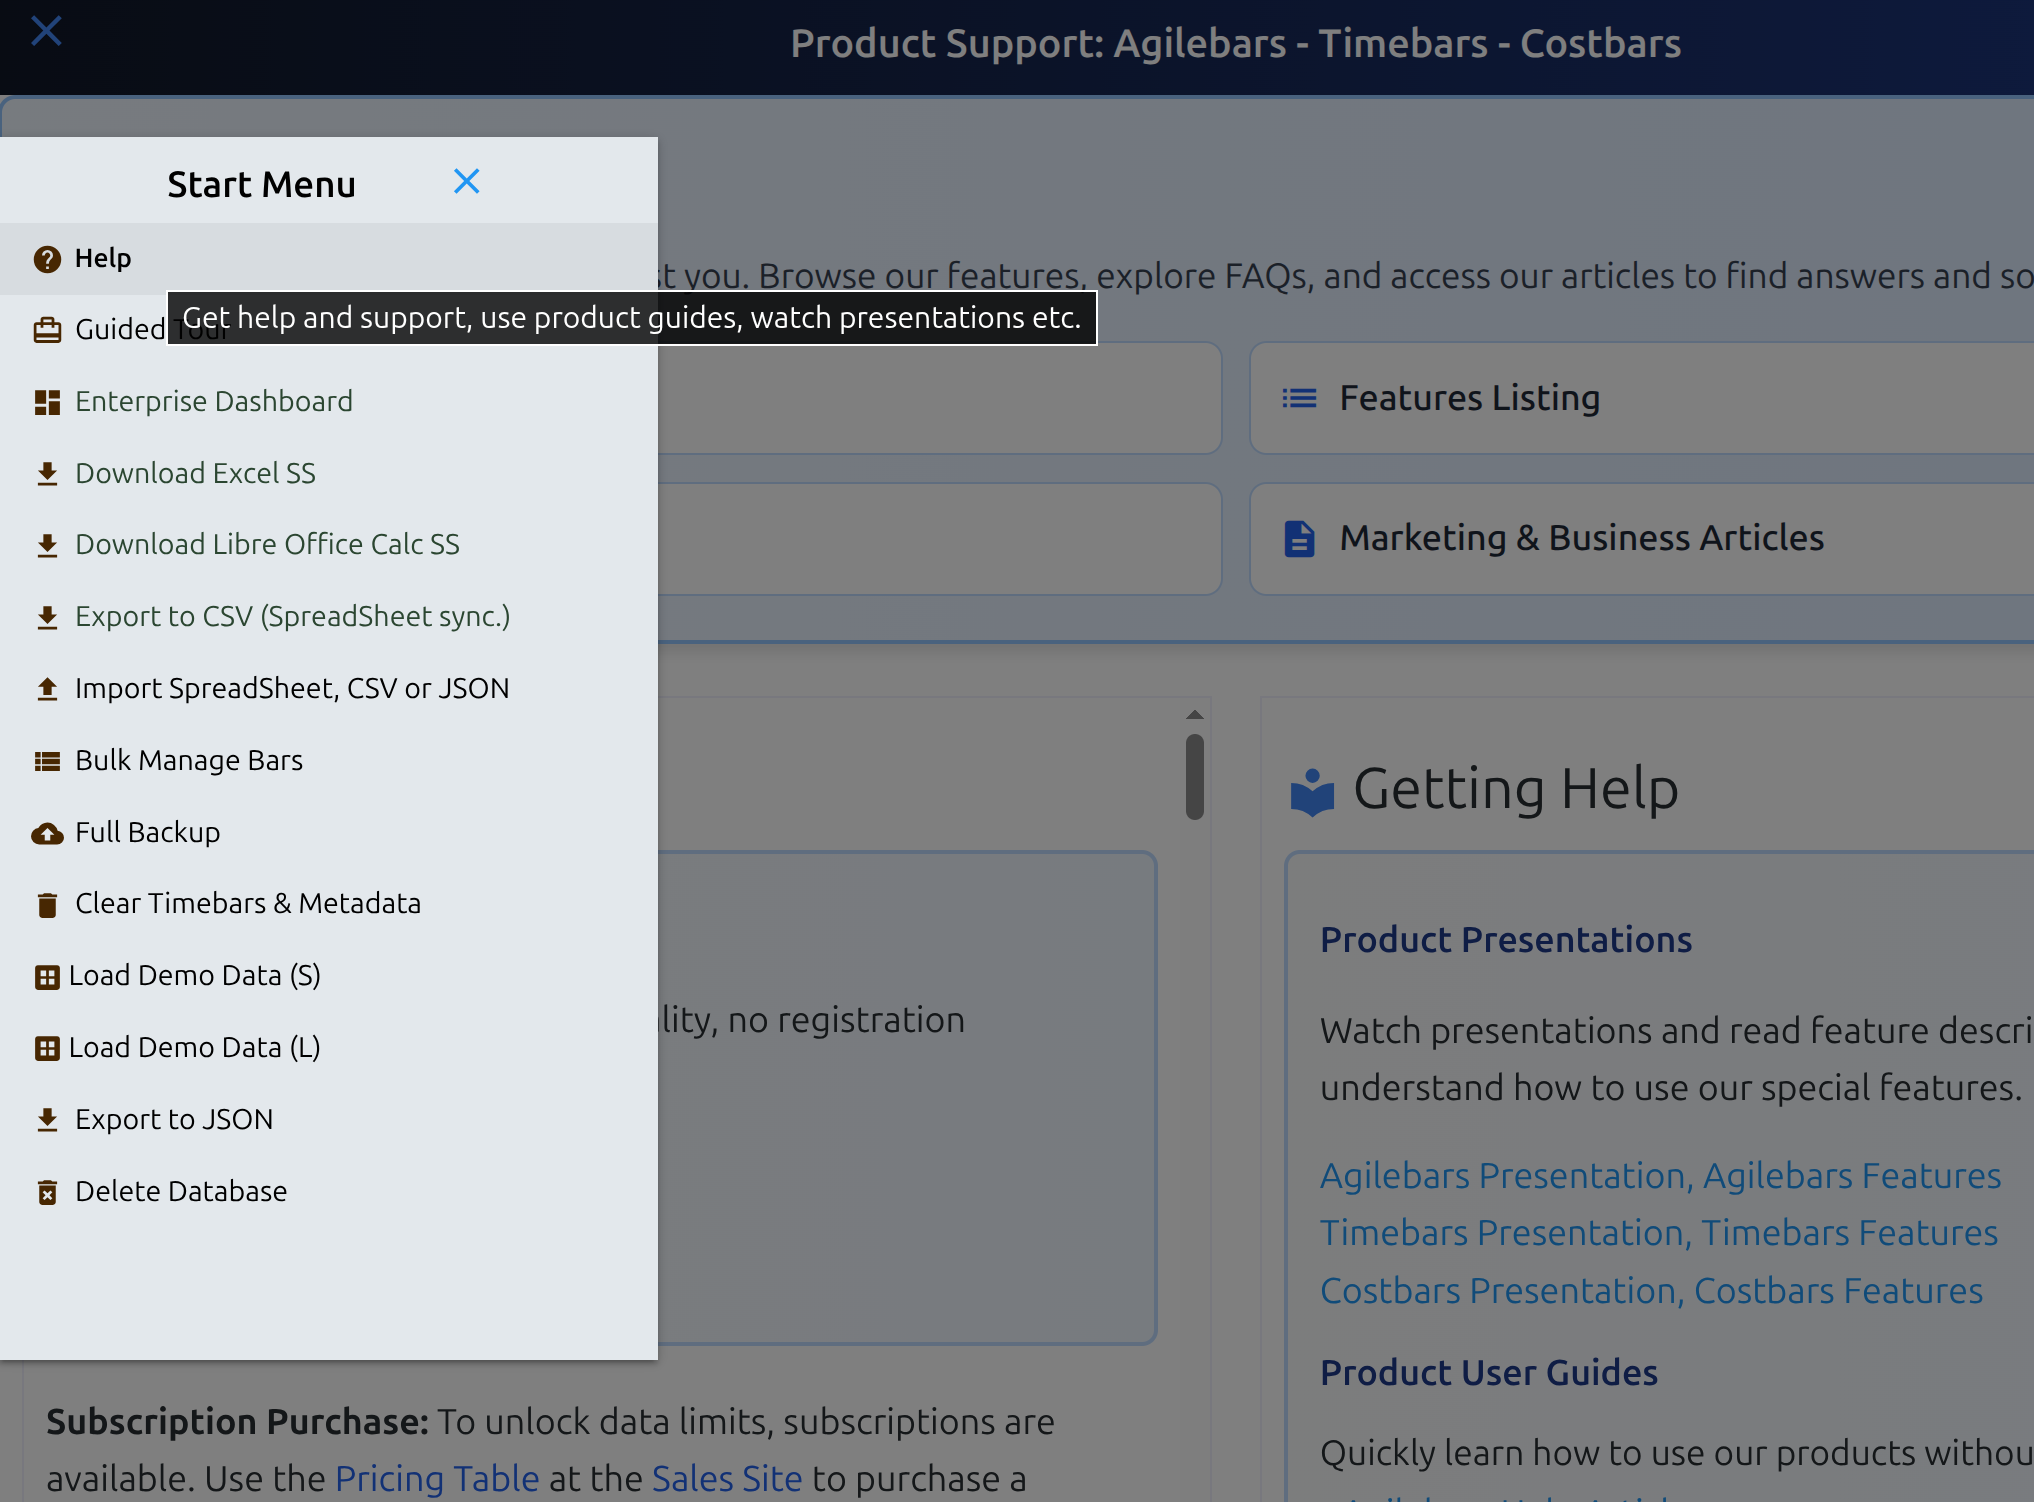Click the vertical scrollbar thumb

1194,777
